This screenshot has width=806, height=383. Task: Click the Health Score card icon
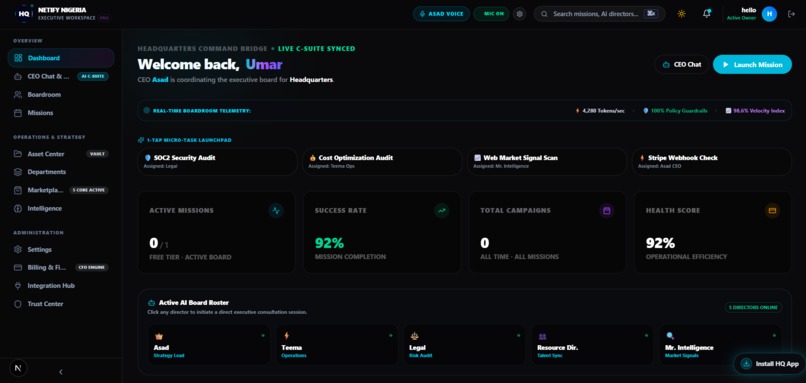pyautogui.click(x=772, y=210)
